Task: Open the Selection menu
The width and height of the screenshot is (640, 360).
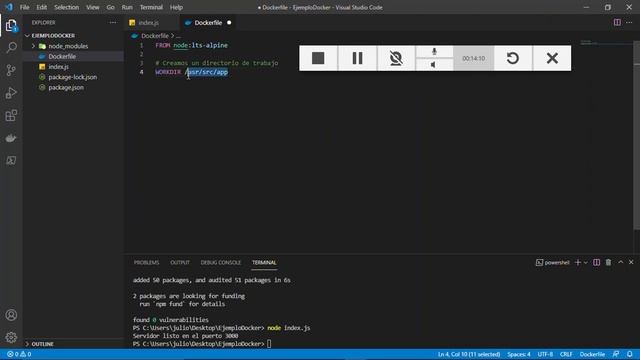Action: tap(67, 7)
